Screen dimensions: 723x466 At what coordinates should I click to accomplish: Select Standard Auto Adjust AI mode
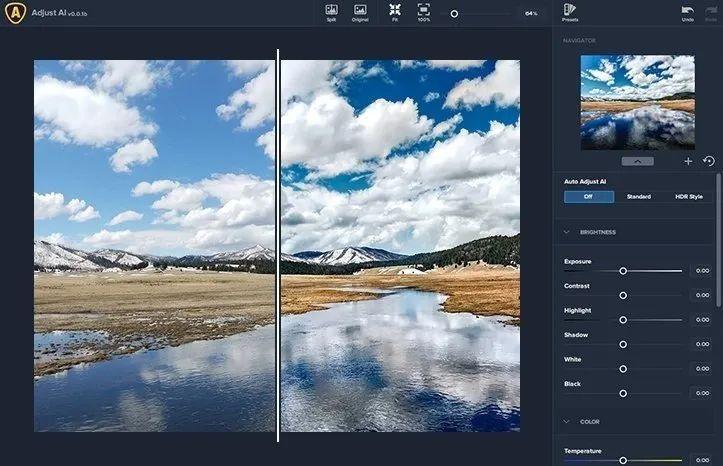(639, 197)
